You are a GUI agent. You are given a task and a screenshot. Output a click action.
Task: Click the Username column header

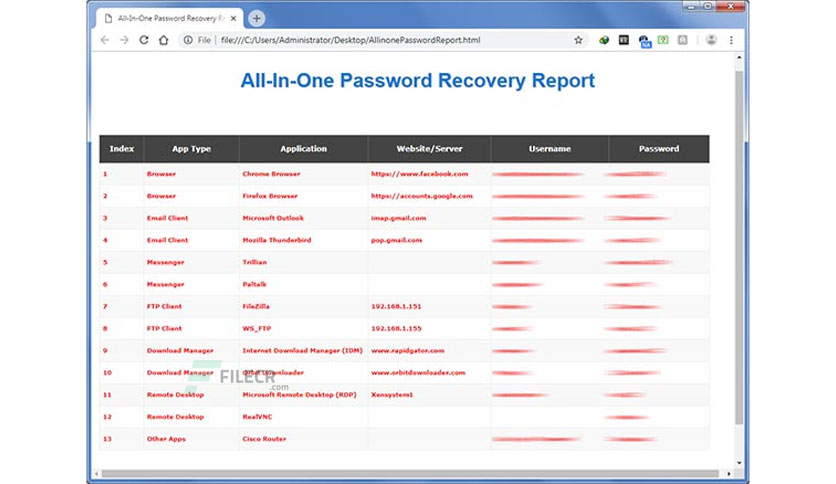[550, 149]
